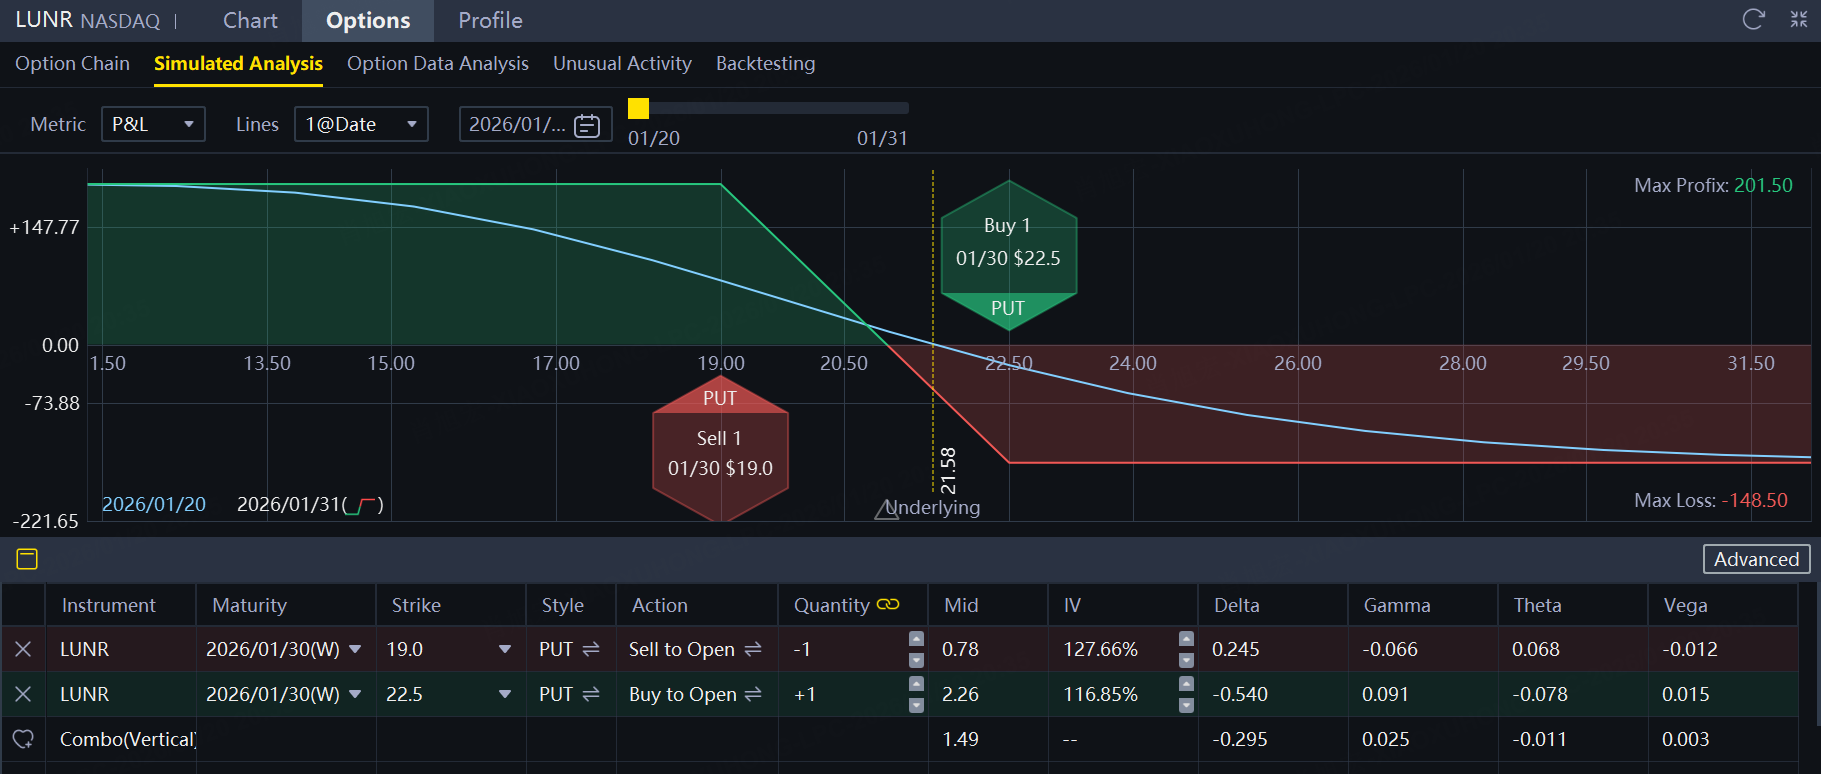The height and width of the screenshot is (774, 1821).
Task: Increase quantity on the 22.5 row
Action: point(916,684)
